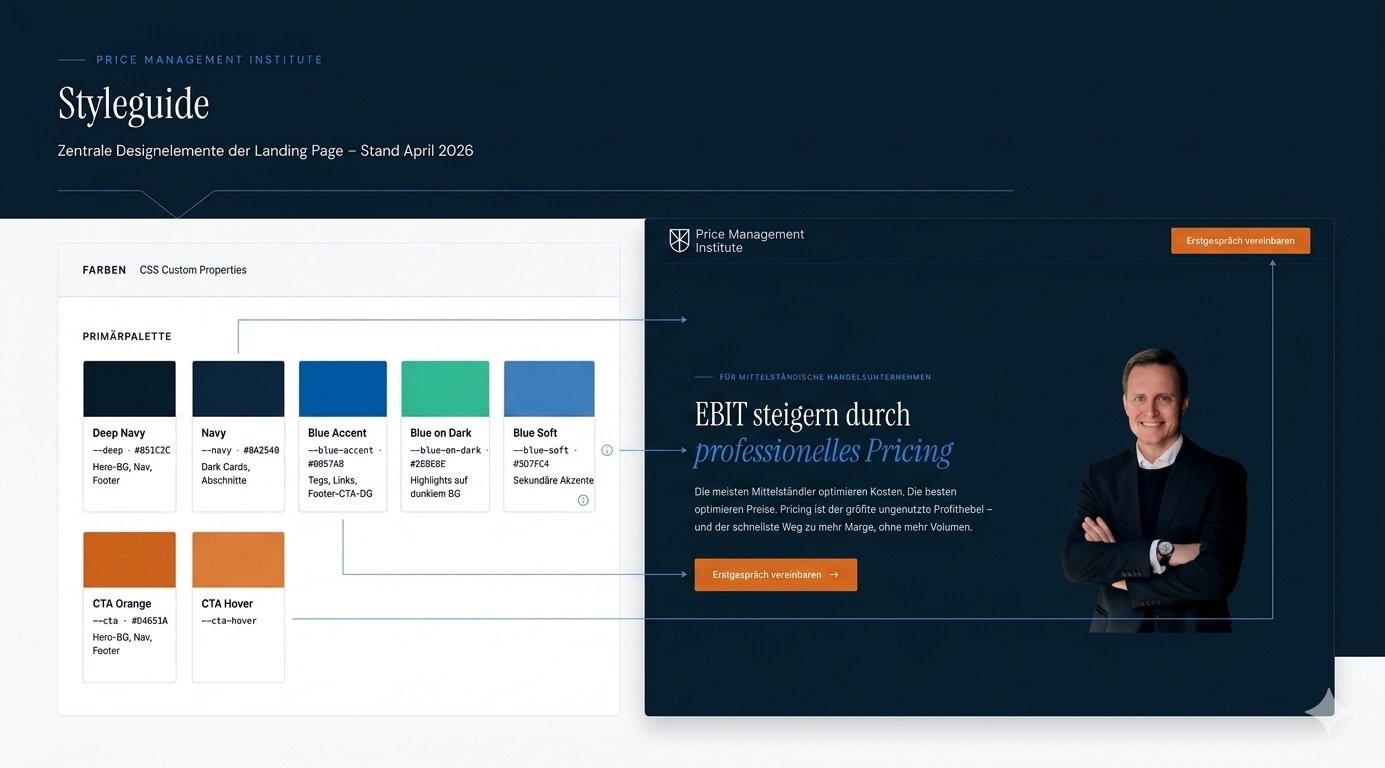Viewport: 1385px width, 768px height.
Task: Click the CTA Hover swatch card
Action: 238,605
